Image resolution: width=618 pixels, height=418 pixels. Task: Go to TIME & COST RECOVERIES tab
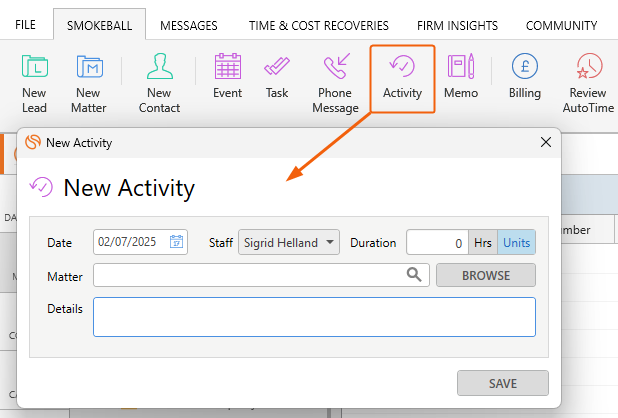click(x=318, y=26)
